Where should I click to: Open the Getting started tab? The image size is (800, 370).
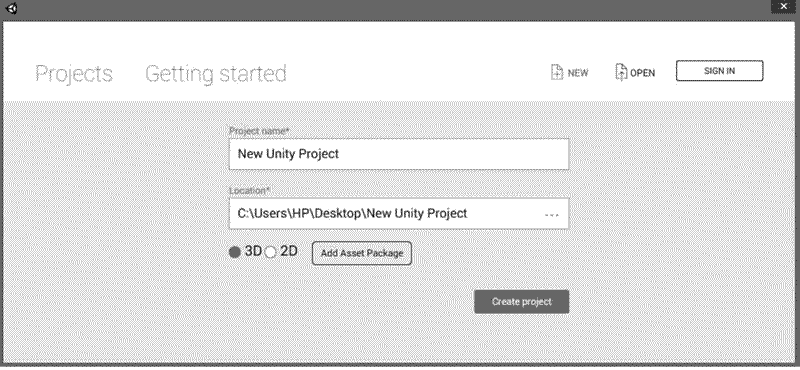pos(216,74)
